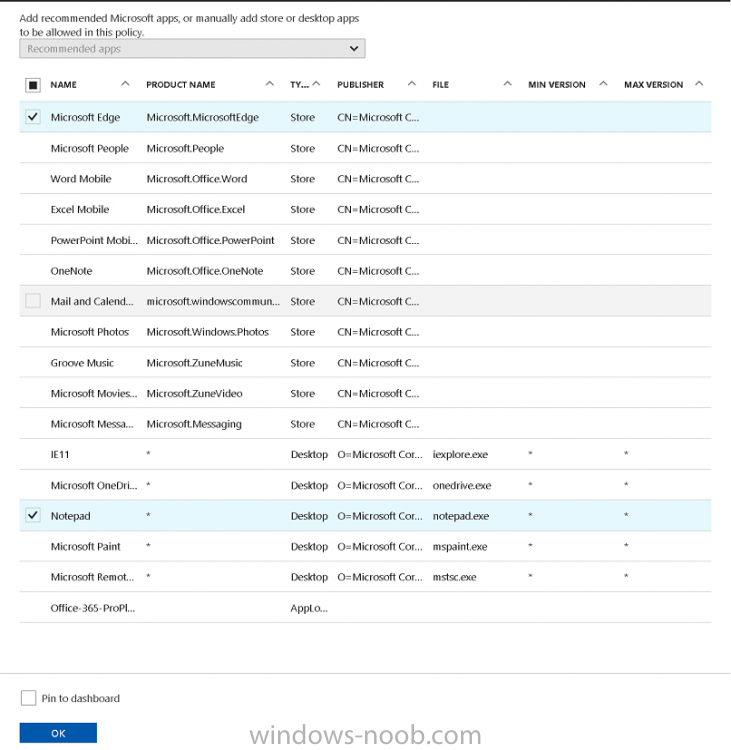The height and width of the screenshot is (750, 731).
Task: Select the Microsoft Photos row
Action: [366, 331]
